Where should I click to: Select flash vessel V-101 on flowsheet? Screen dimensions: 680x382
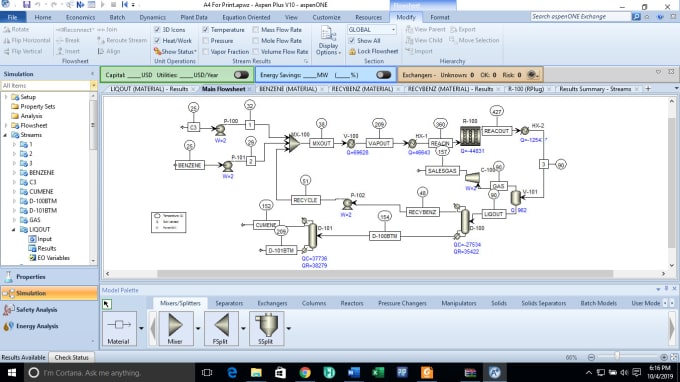(x=515, y=198)
